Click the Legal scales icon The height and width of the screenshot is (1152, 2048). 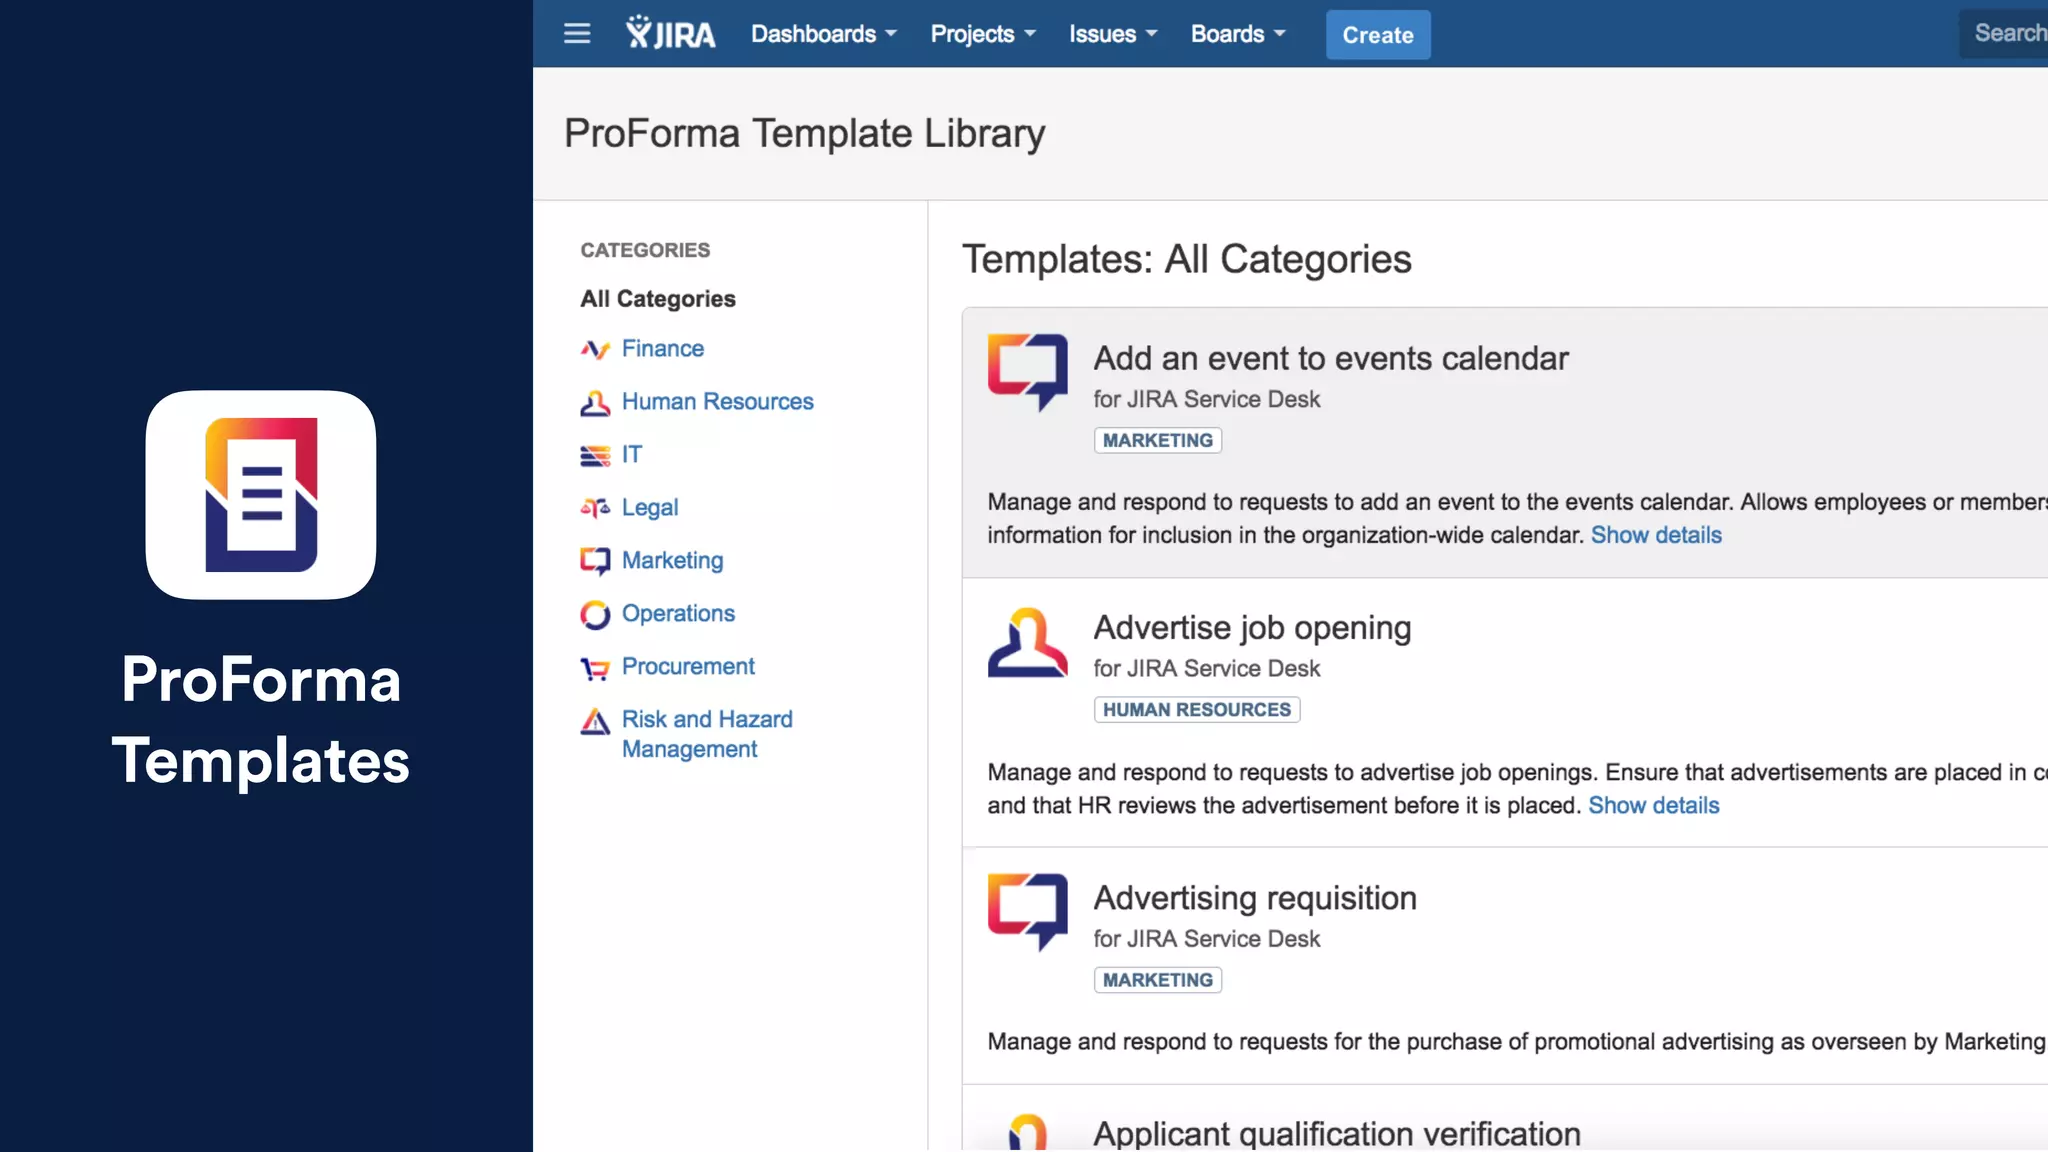[x=595, y=508]
